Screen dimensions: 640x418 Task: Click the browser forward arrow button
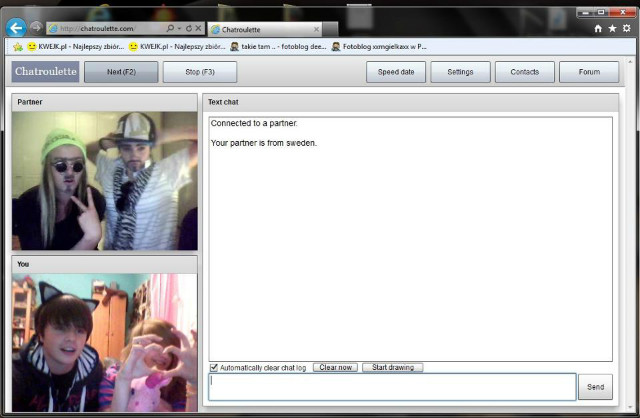[36, 28]
